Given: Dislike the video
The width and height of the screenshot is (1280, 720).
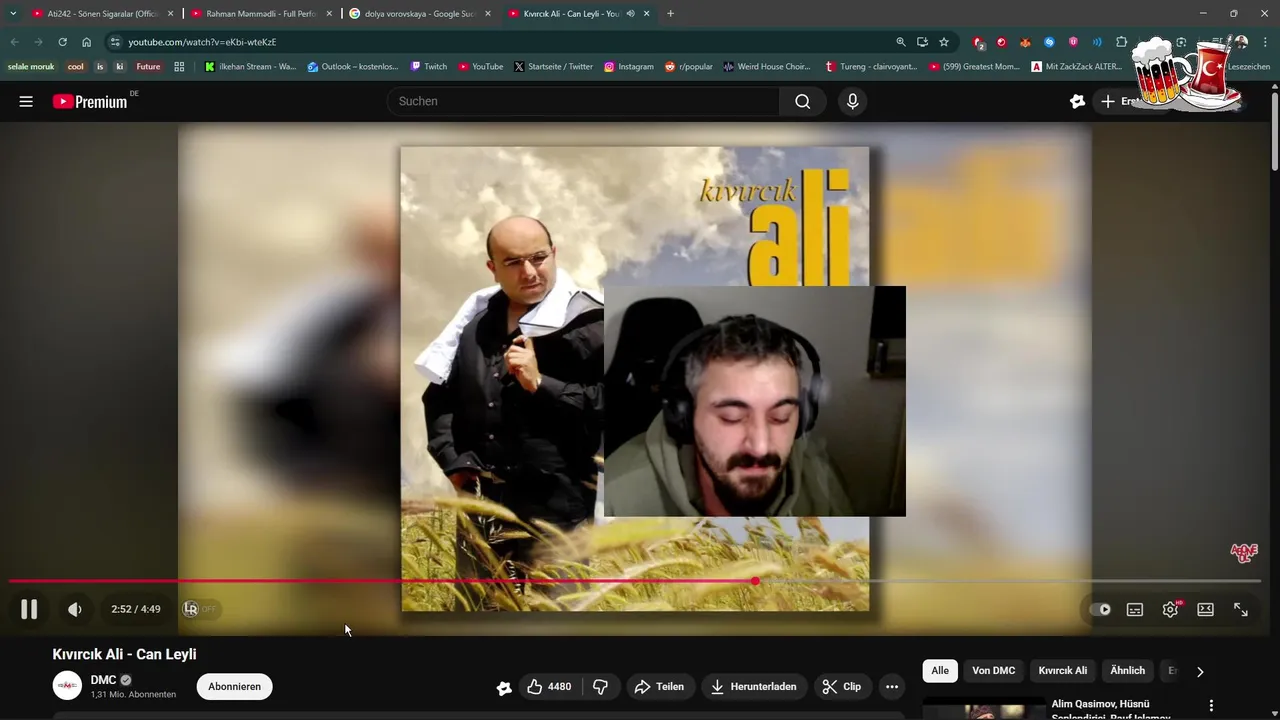Looking at the screenshot, I should pos(601,686).
